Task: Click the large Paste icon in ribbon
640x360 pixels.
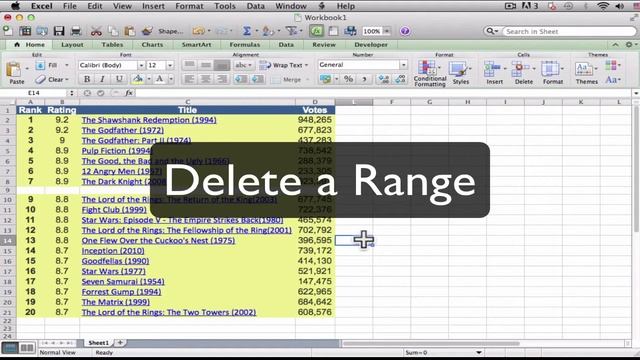Action: tap(14, 70)
